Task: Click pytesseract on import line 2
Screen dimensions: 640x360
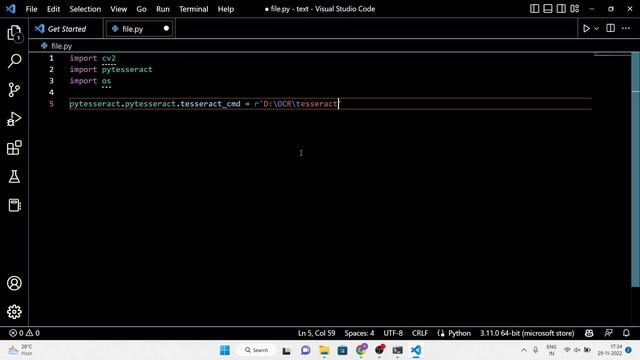Action: point(127,69)
